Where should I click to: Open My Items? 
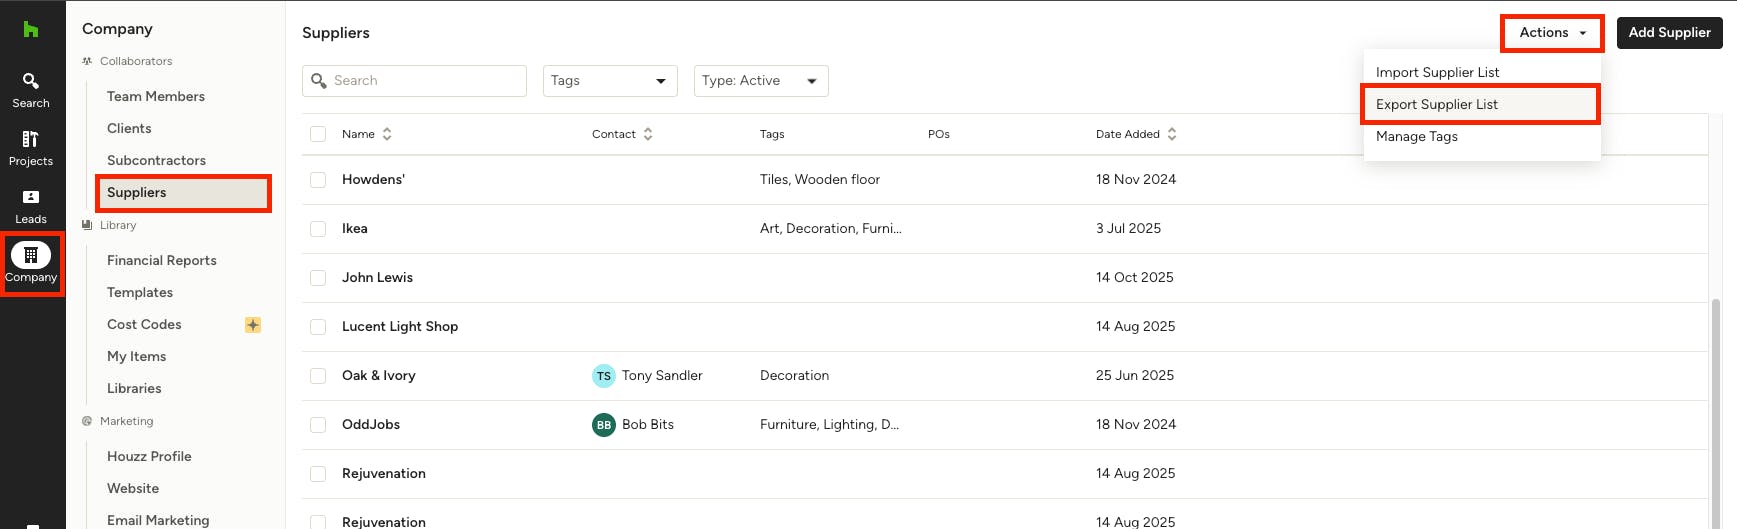tap(136, 357)
